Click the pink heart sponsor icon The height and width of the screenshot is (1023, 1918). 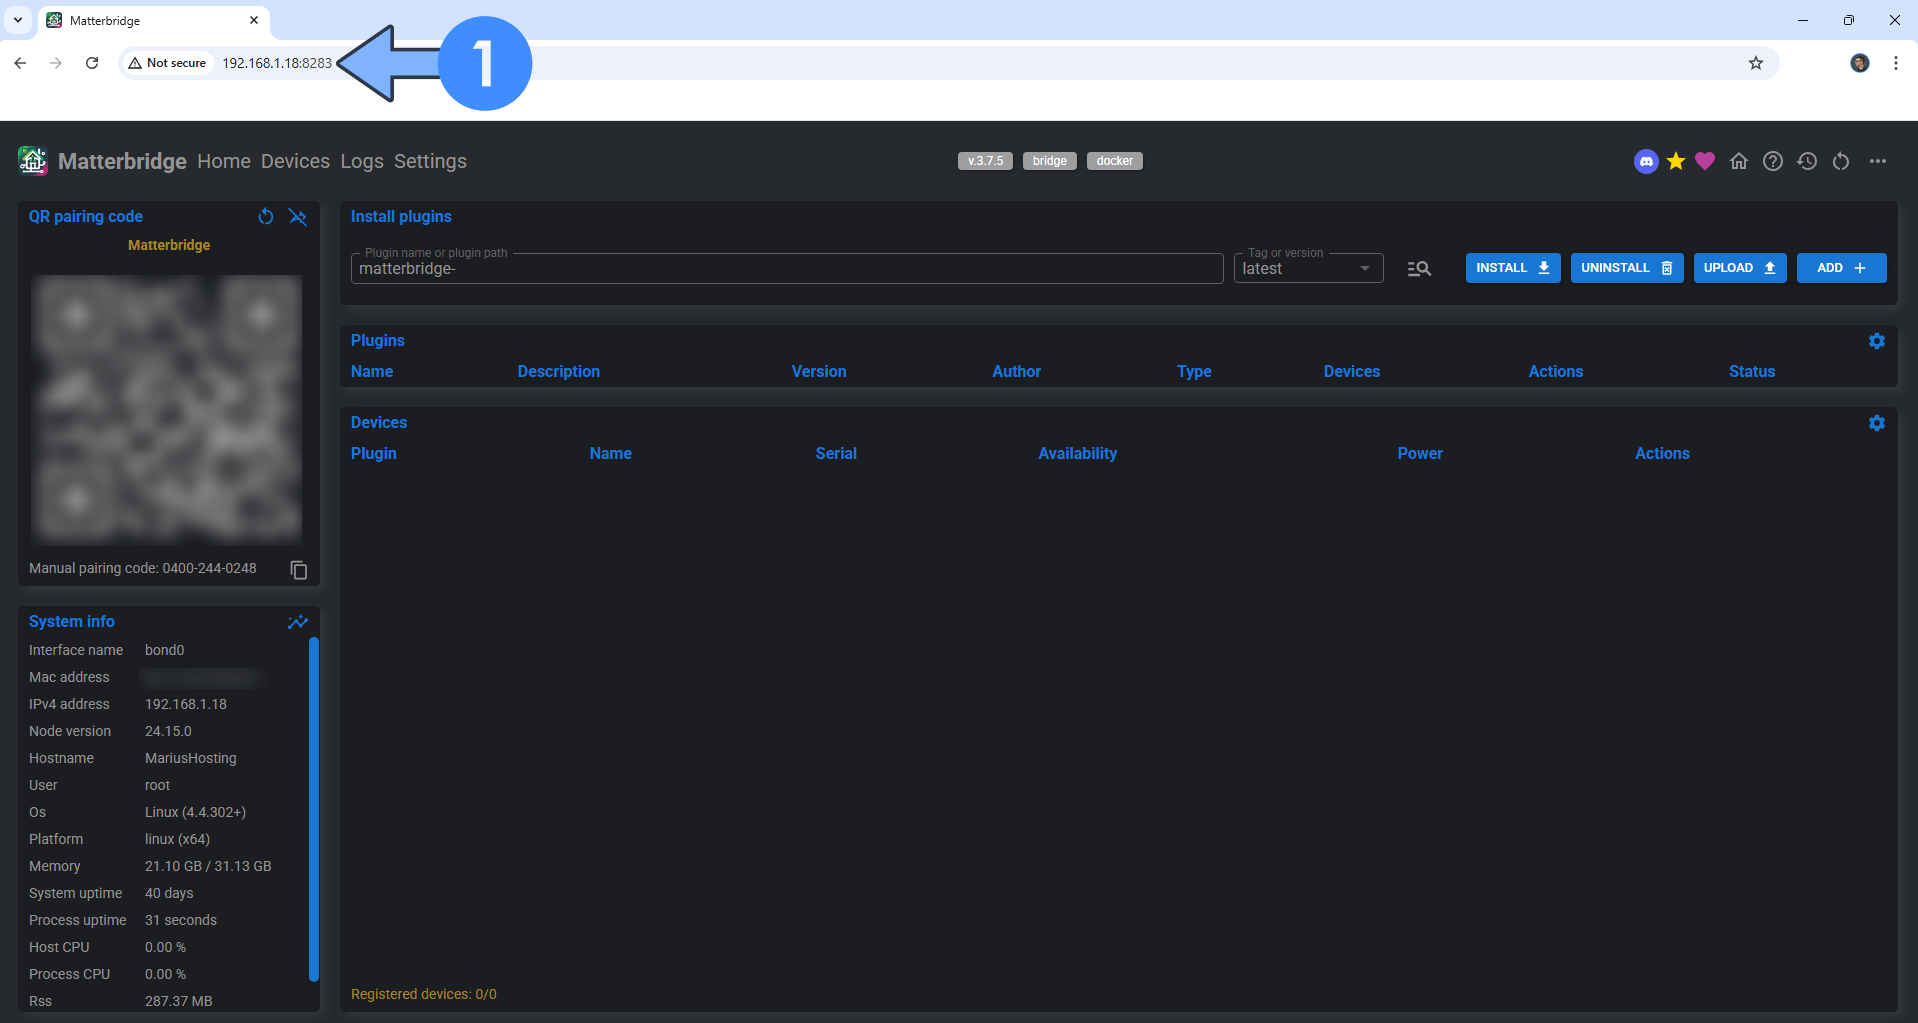tap(1705, 161)
